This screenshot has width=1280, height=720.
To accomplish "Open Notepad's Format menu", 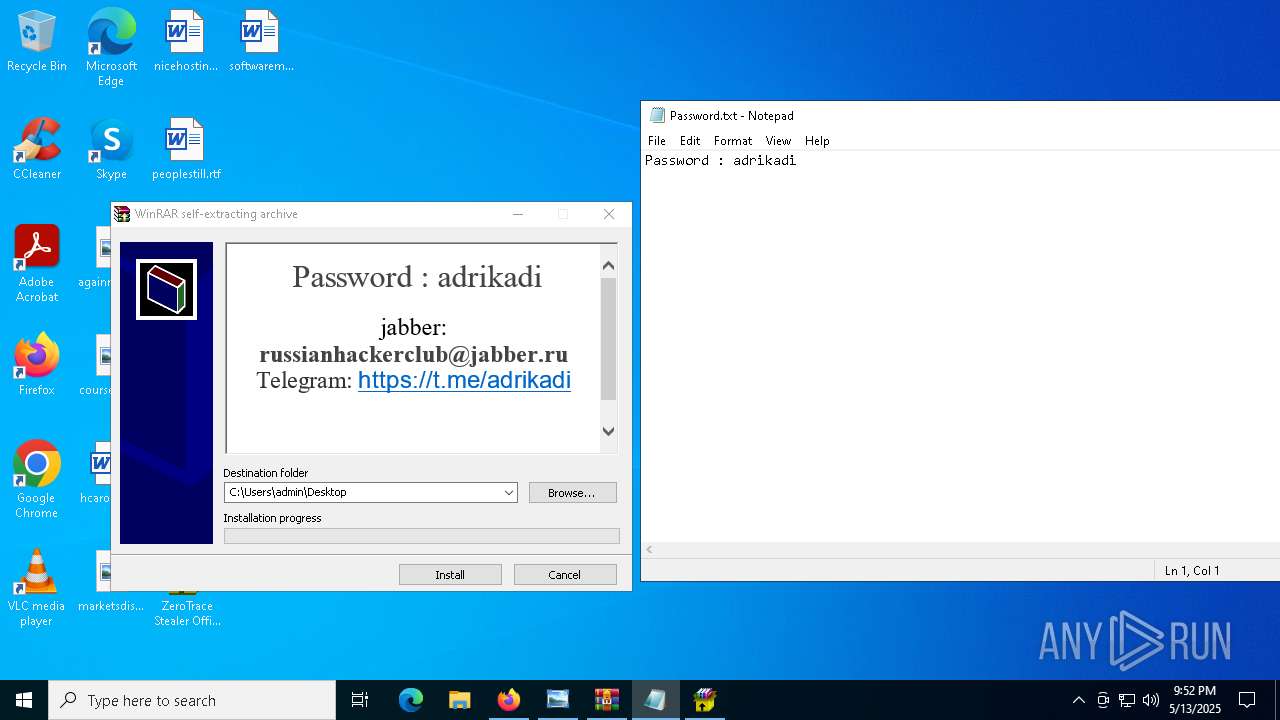I will (x=732, y=141).
